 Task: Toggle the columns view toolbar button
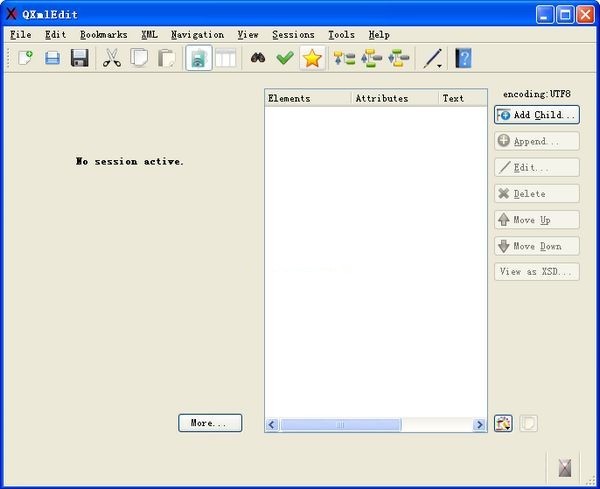pos(226,59)
